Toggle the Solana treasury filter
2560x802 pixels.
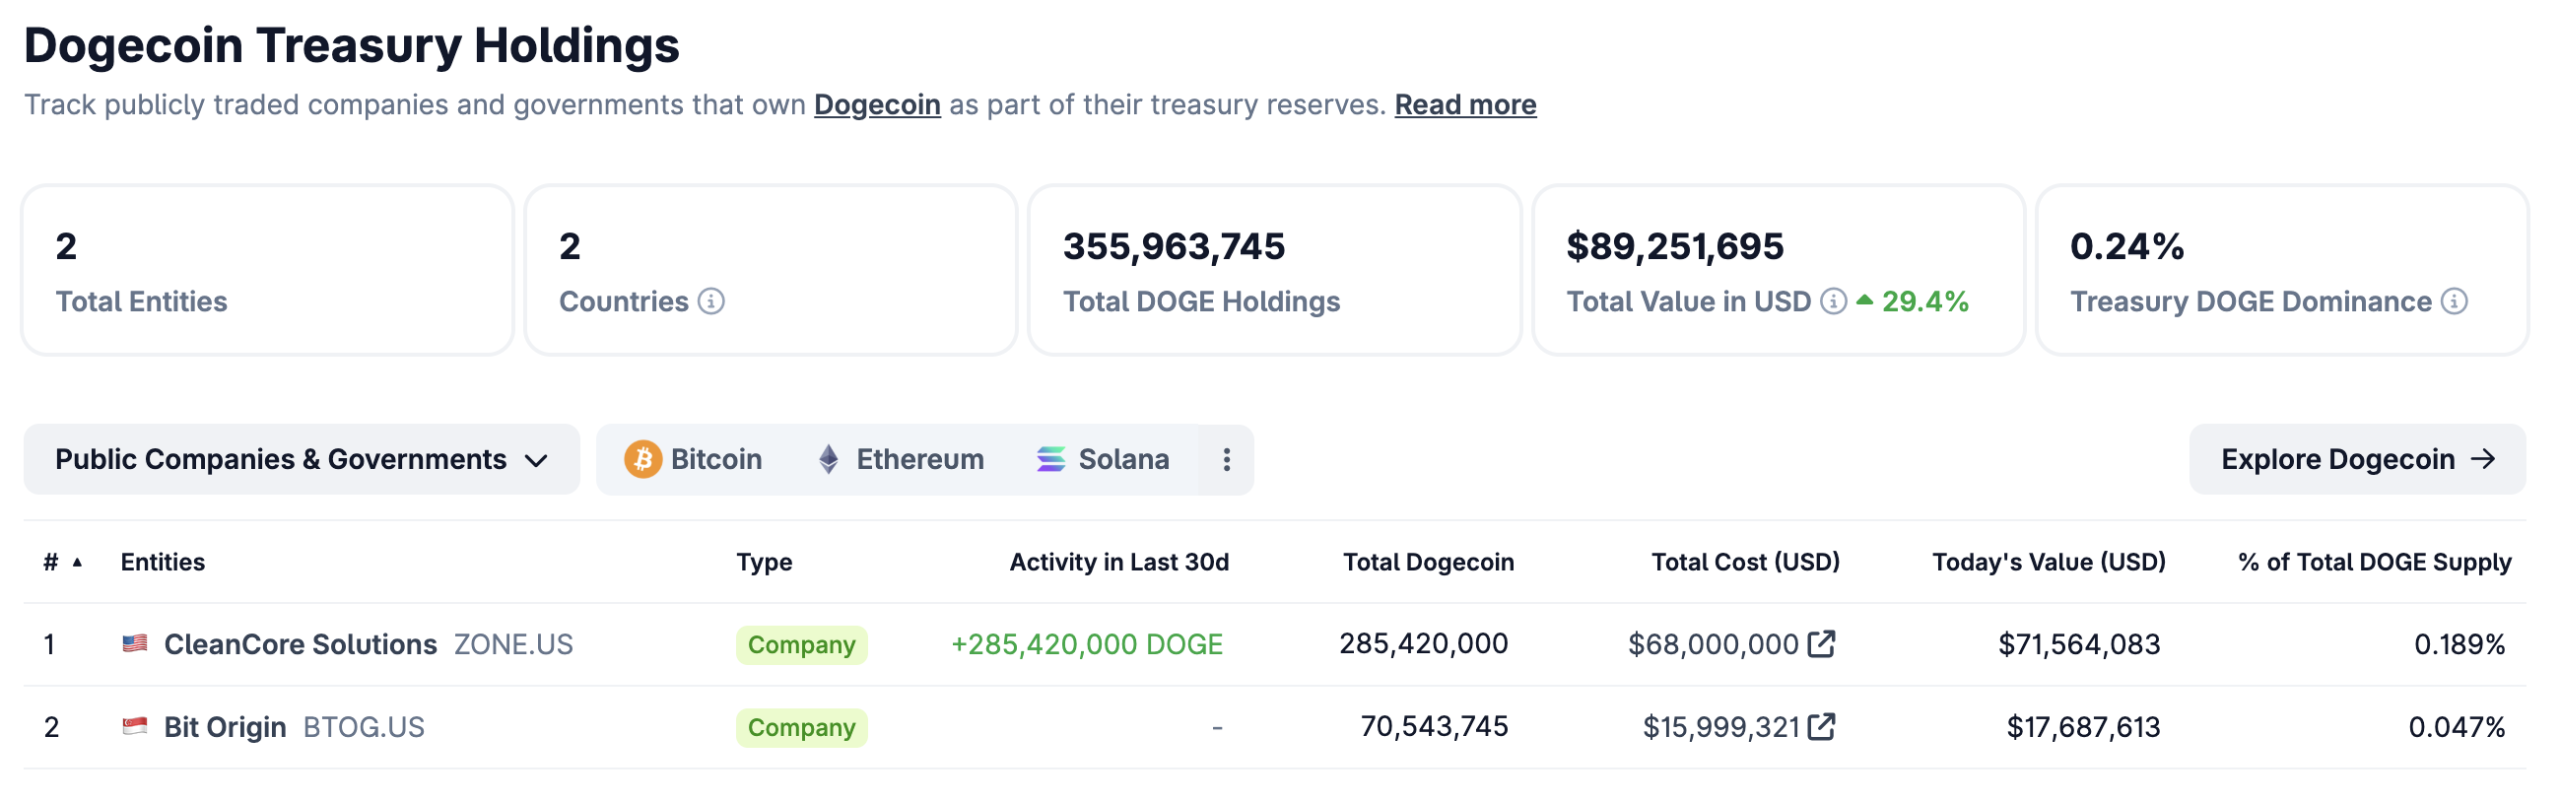coord(1105,459)
